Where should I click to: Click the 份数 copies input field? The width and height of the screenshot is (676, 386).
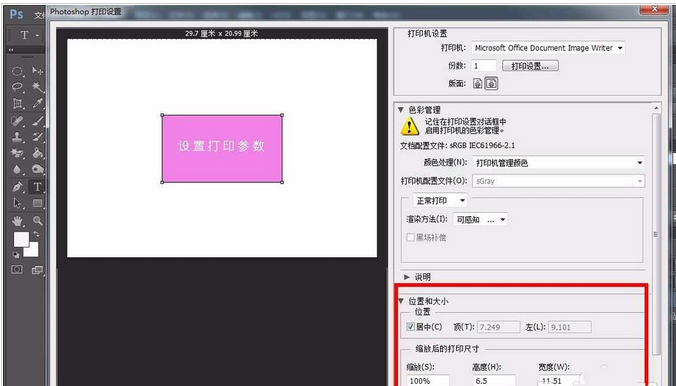pos(484,66)
